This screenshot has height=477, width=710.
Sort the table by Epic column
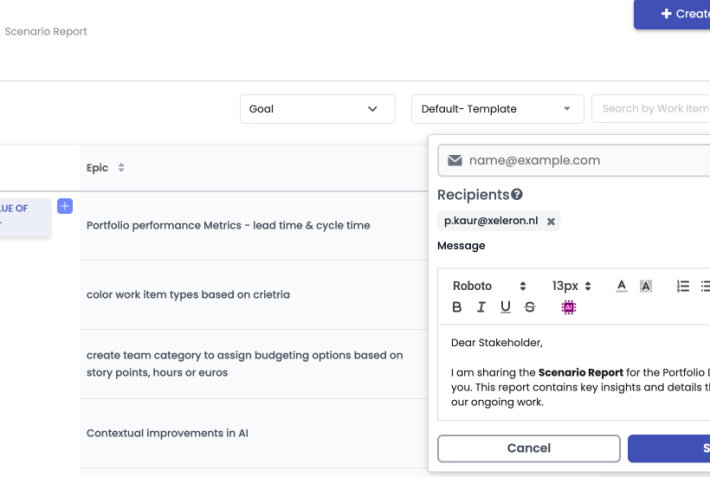click(121, 168)
